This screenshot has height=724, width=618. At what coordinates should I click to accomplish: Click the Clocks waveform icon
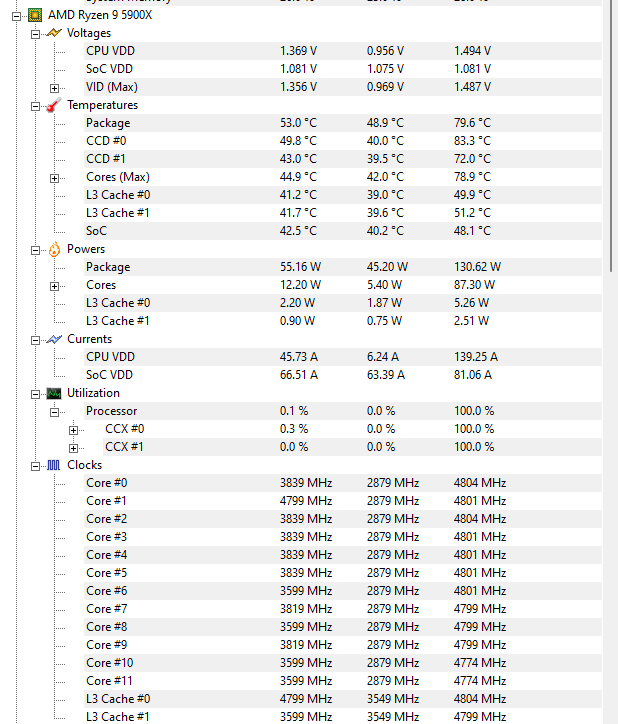pyautogui.click(x=54, y=465)
